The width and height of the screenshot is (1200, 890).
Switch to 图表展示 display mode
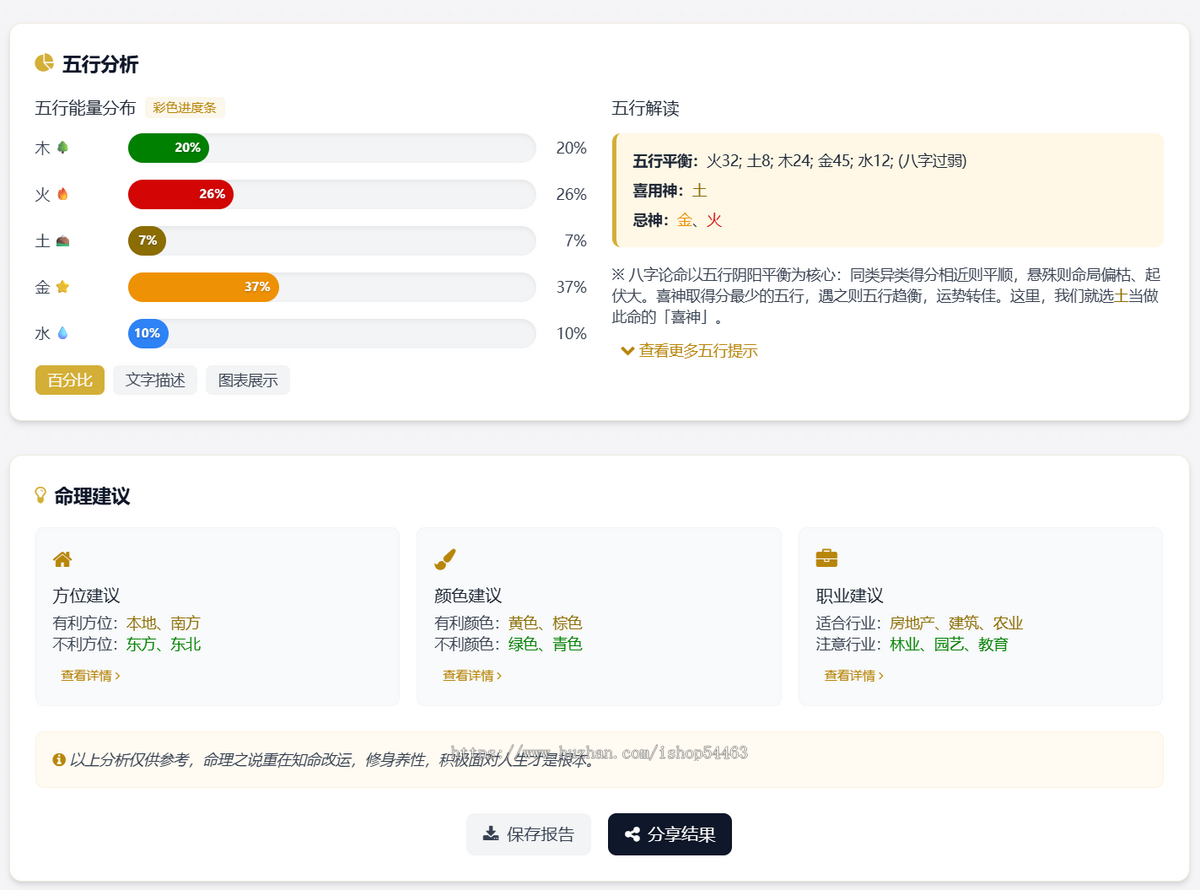click(248, 380)
